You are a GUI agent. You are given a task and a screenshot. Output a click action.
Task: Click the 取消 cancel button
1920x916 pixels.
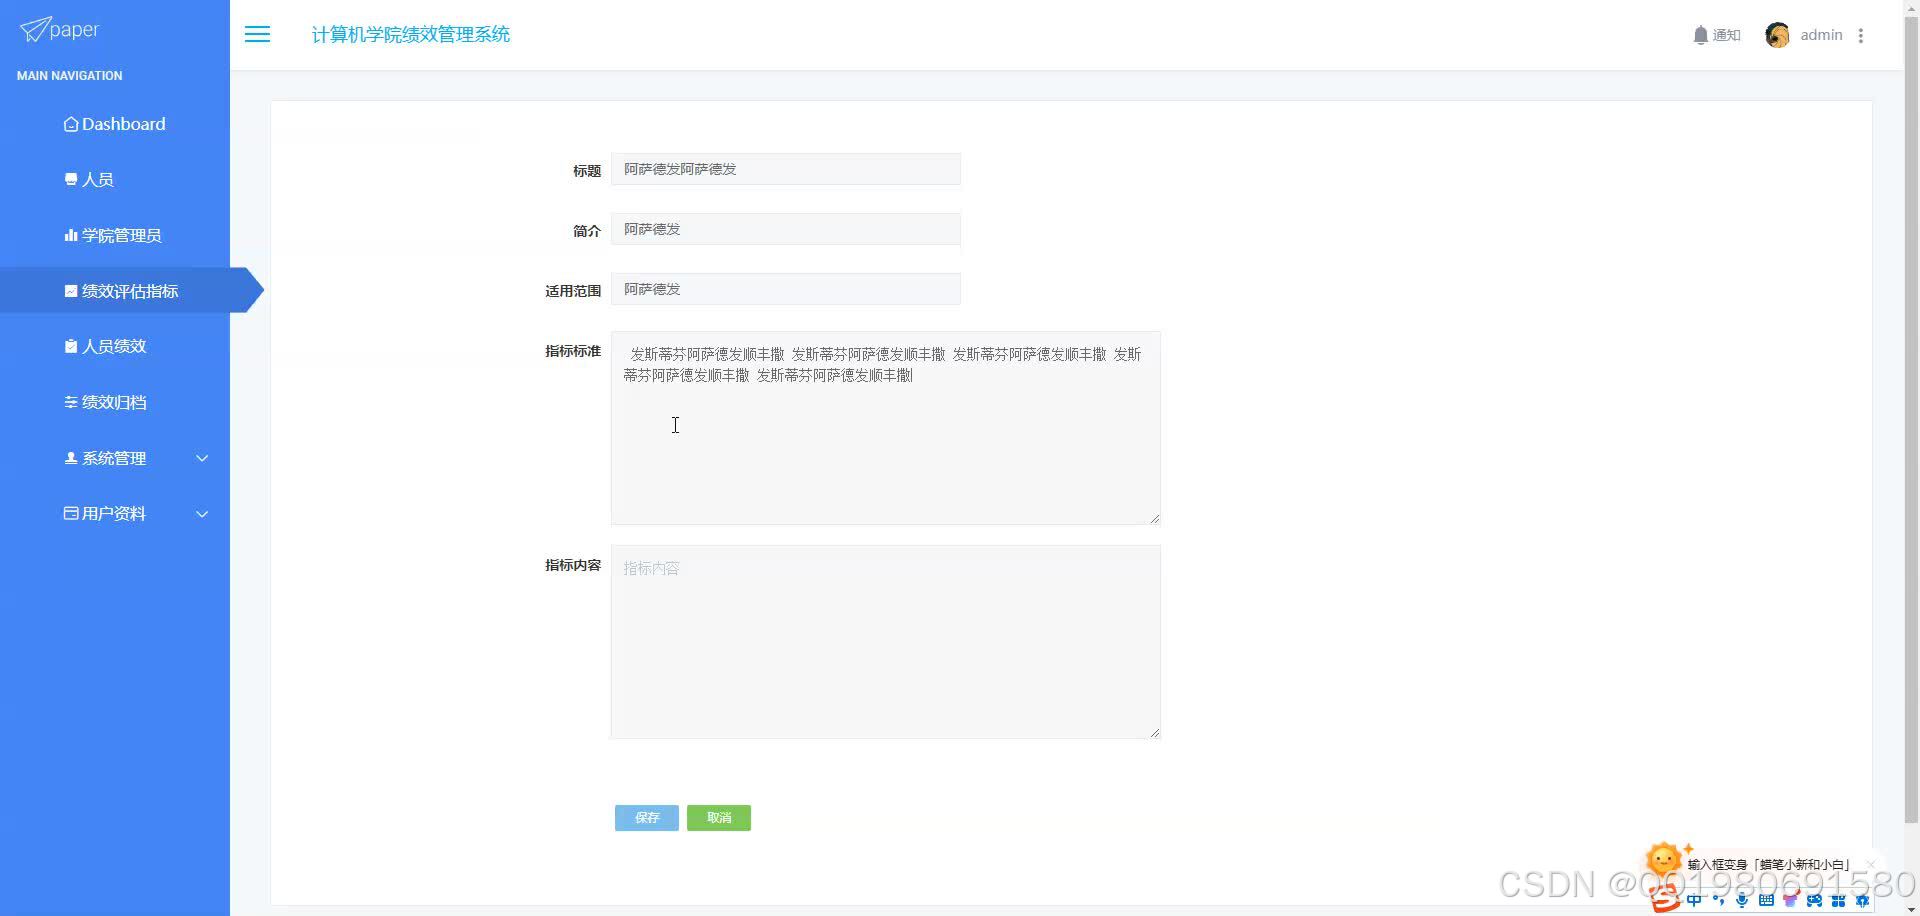[x=719, y=818]
